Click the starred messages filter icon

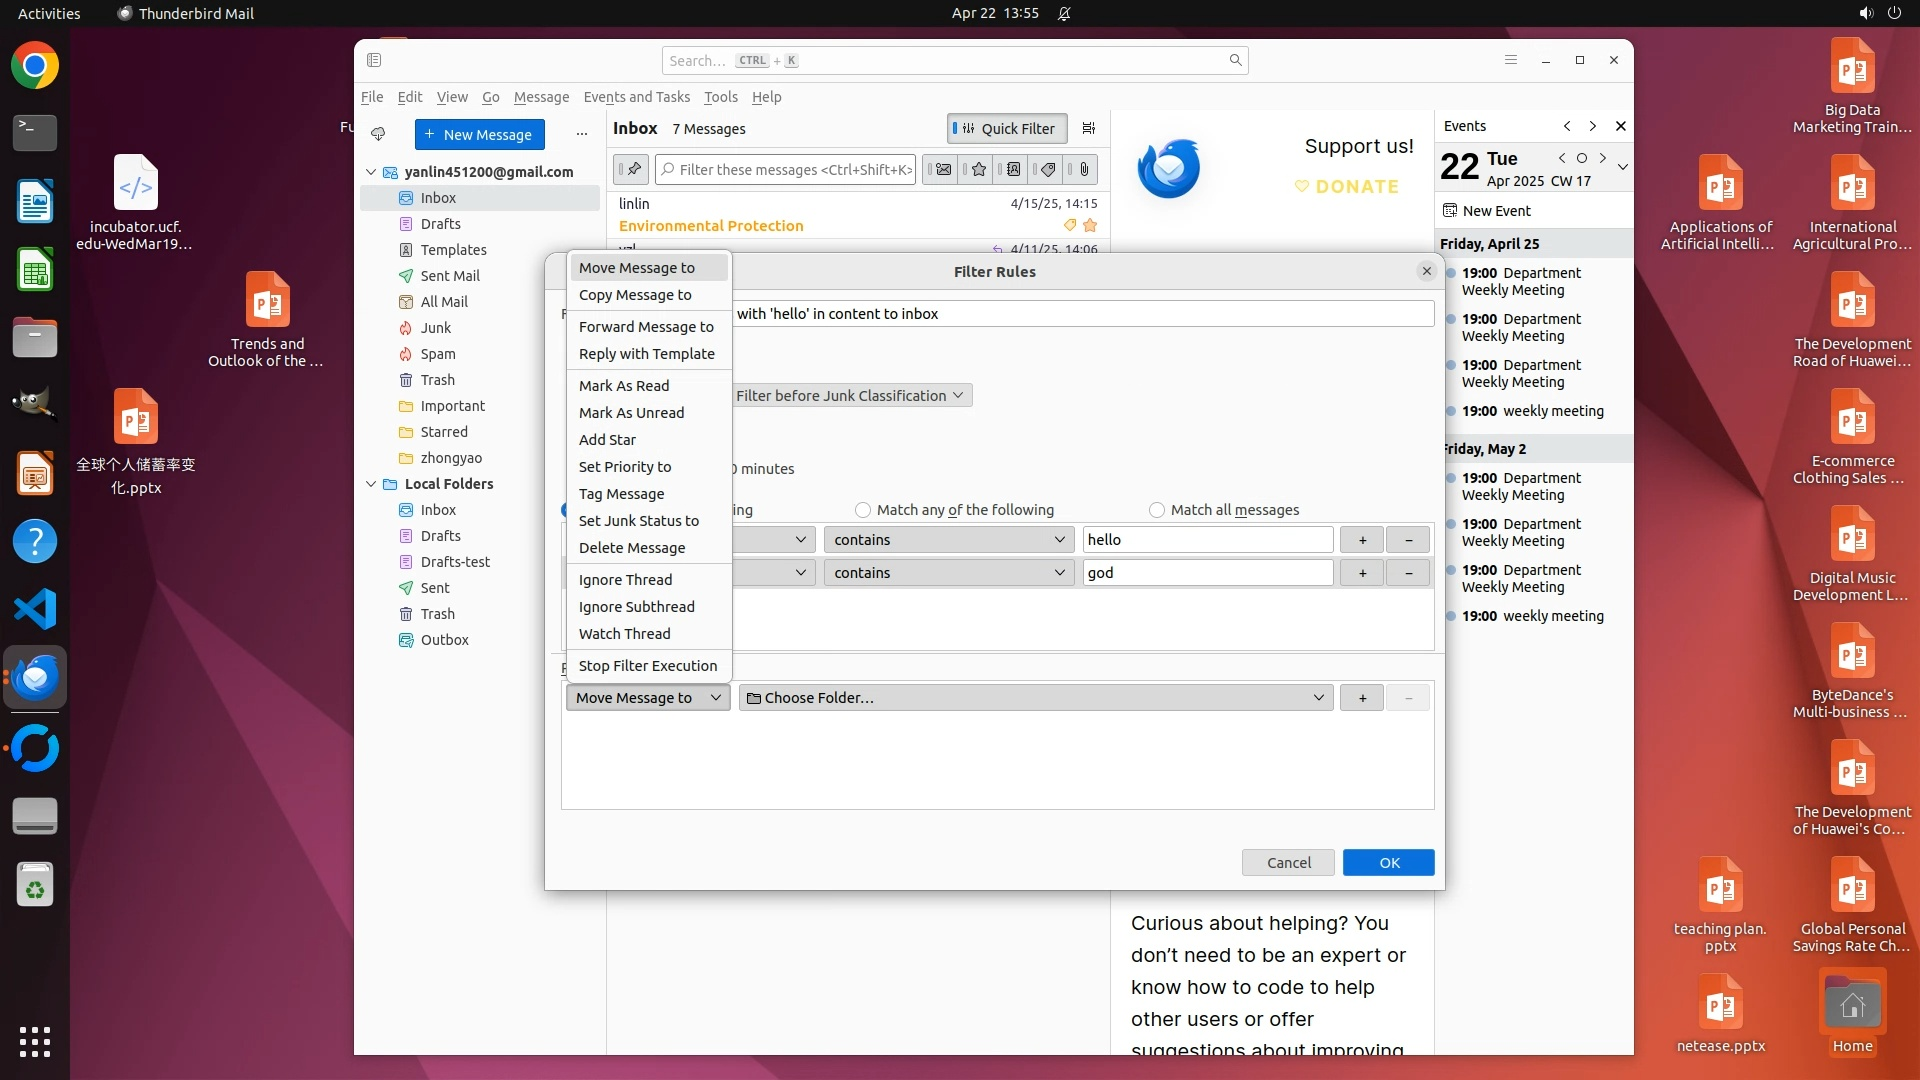point(979,170)
